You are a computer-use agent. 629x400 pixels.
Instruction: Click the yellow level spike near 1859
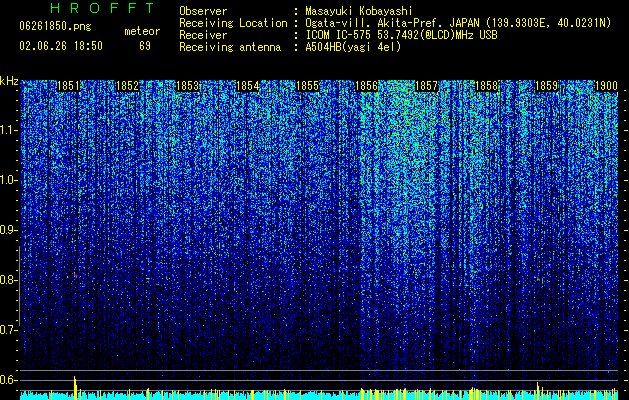[538, 391]
